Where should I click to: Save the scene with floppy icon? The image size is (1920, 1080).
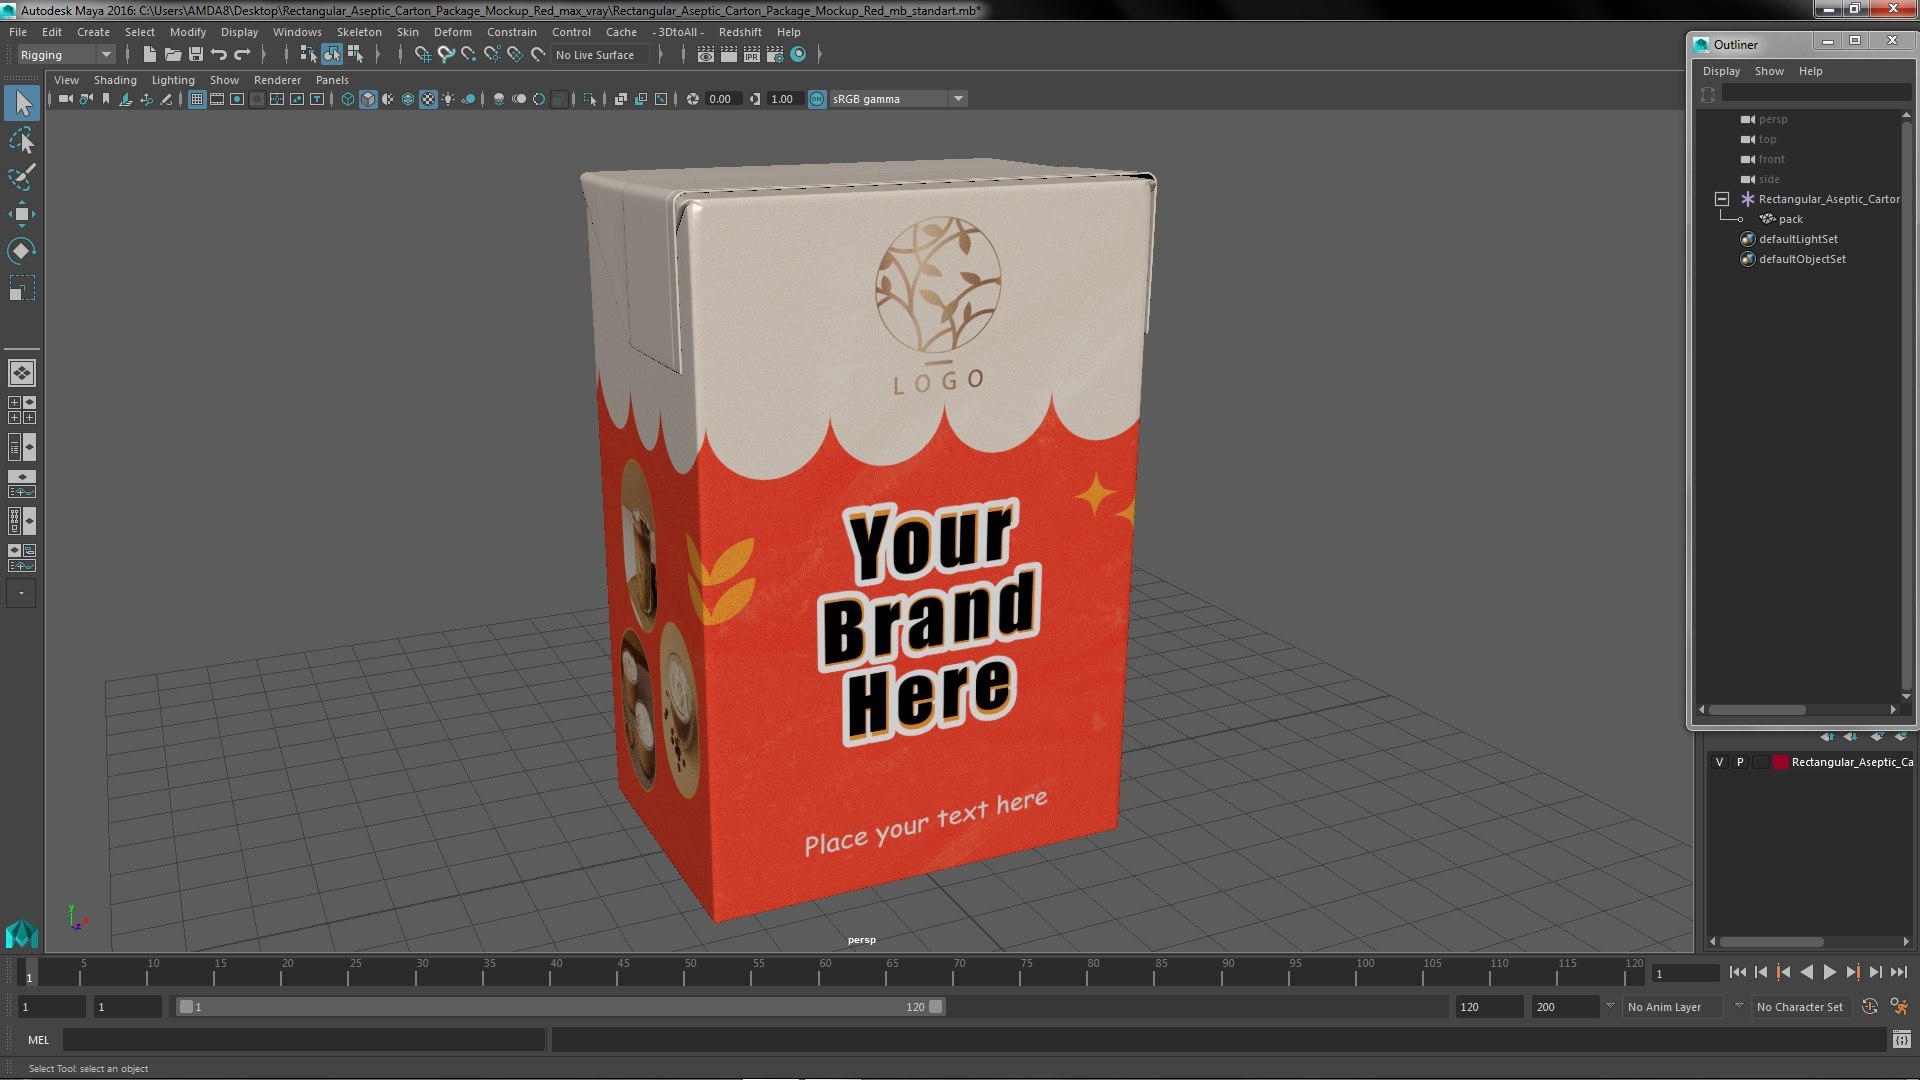[196, 55]
